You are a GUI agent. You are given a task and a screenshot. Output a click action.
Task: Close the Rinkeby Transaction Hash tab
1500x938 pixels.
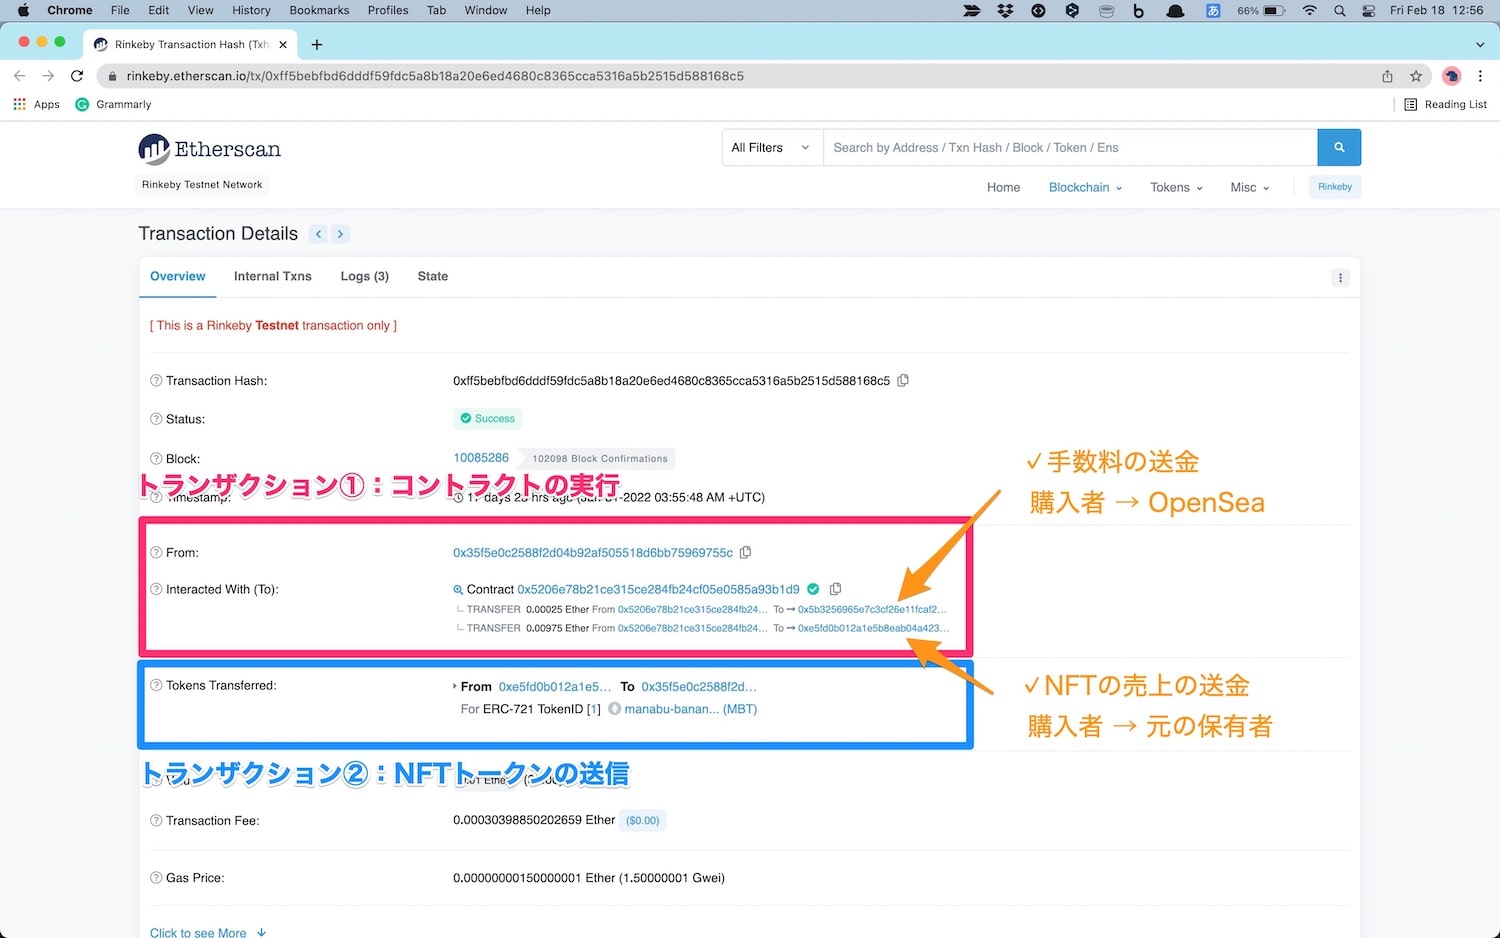(283, 44)
